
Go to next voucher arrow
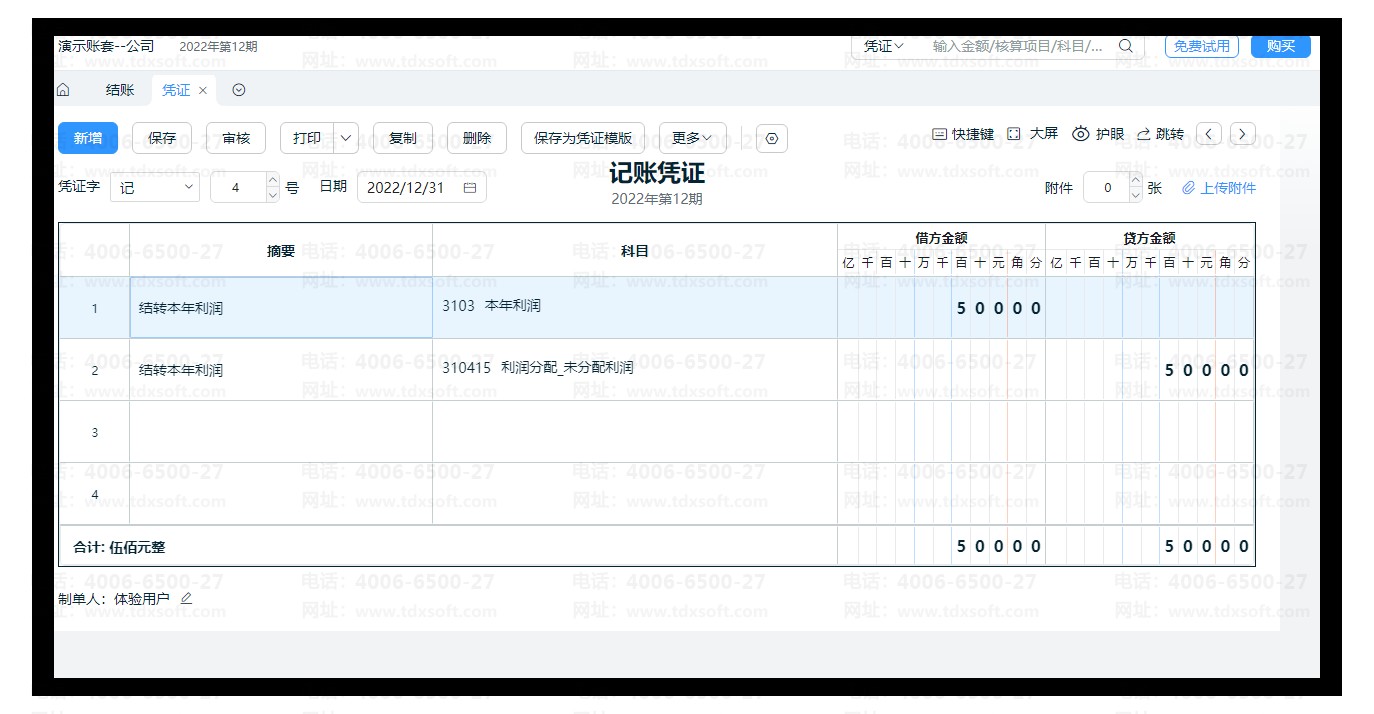pyautogui.click(x=1242, y=134)
